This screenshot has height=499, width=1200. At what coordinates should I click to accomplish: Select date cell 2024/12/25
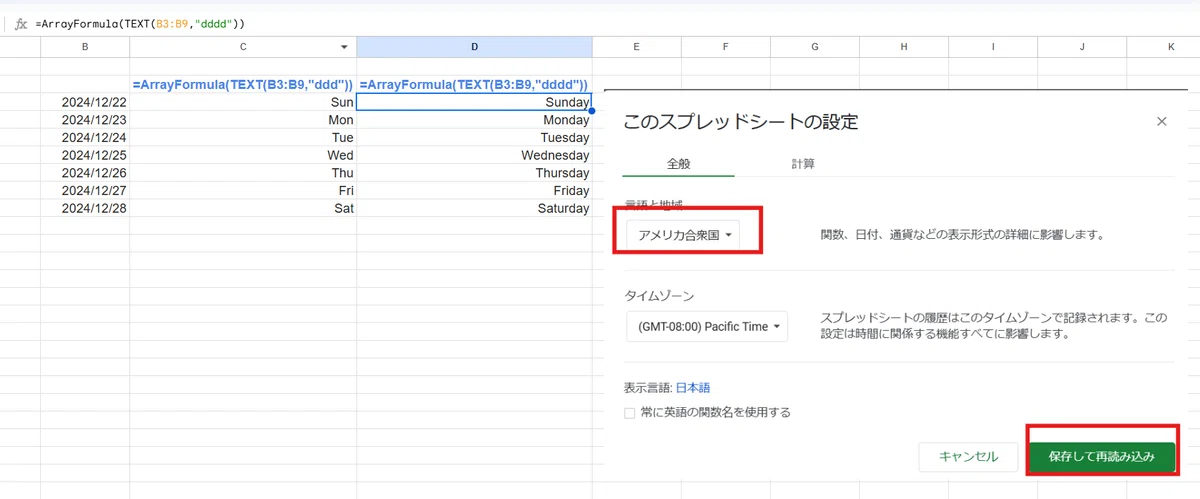(85, 155)
